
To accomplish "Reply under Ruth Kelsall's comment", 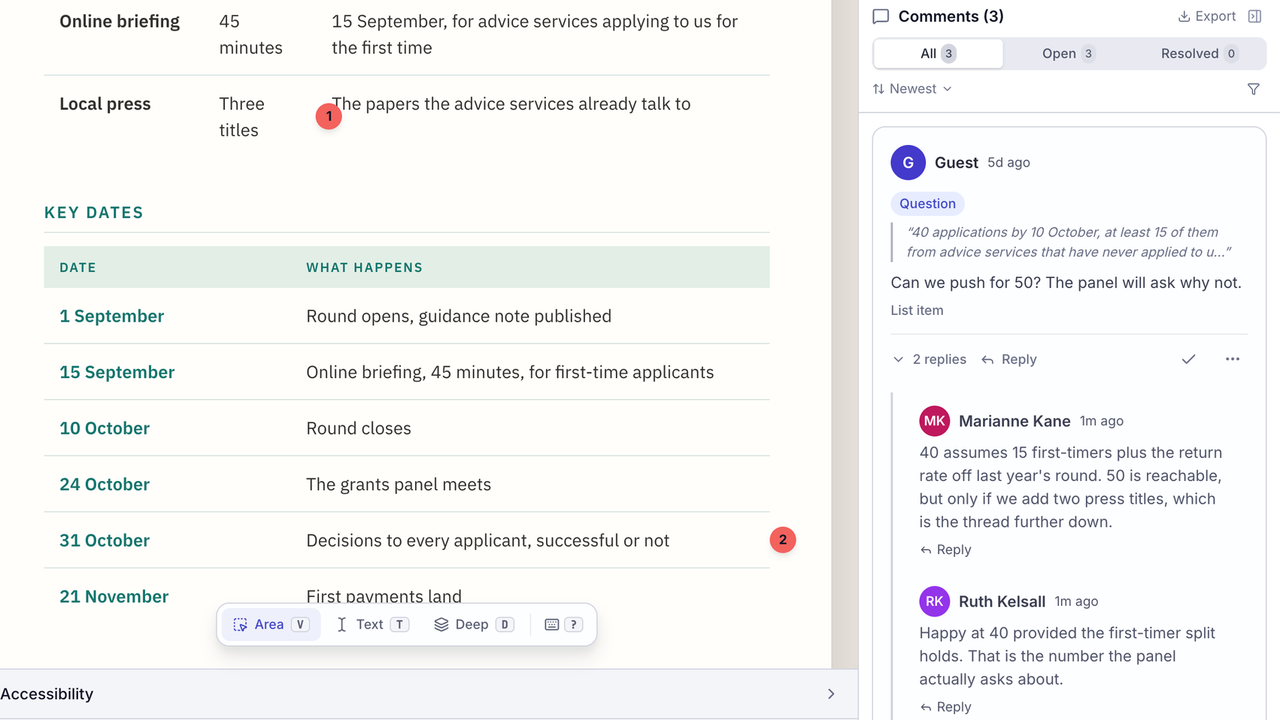I will (945, 707).
